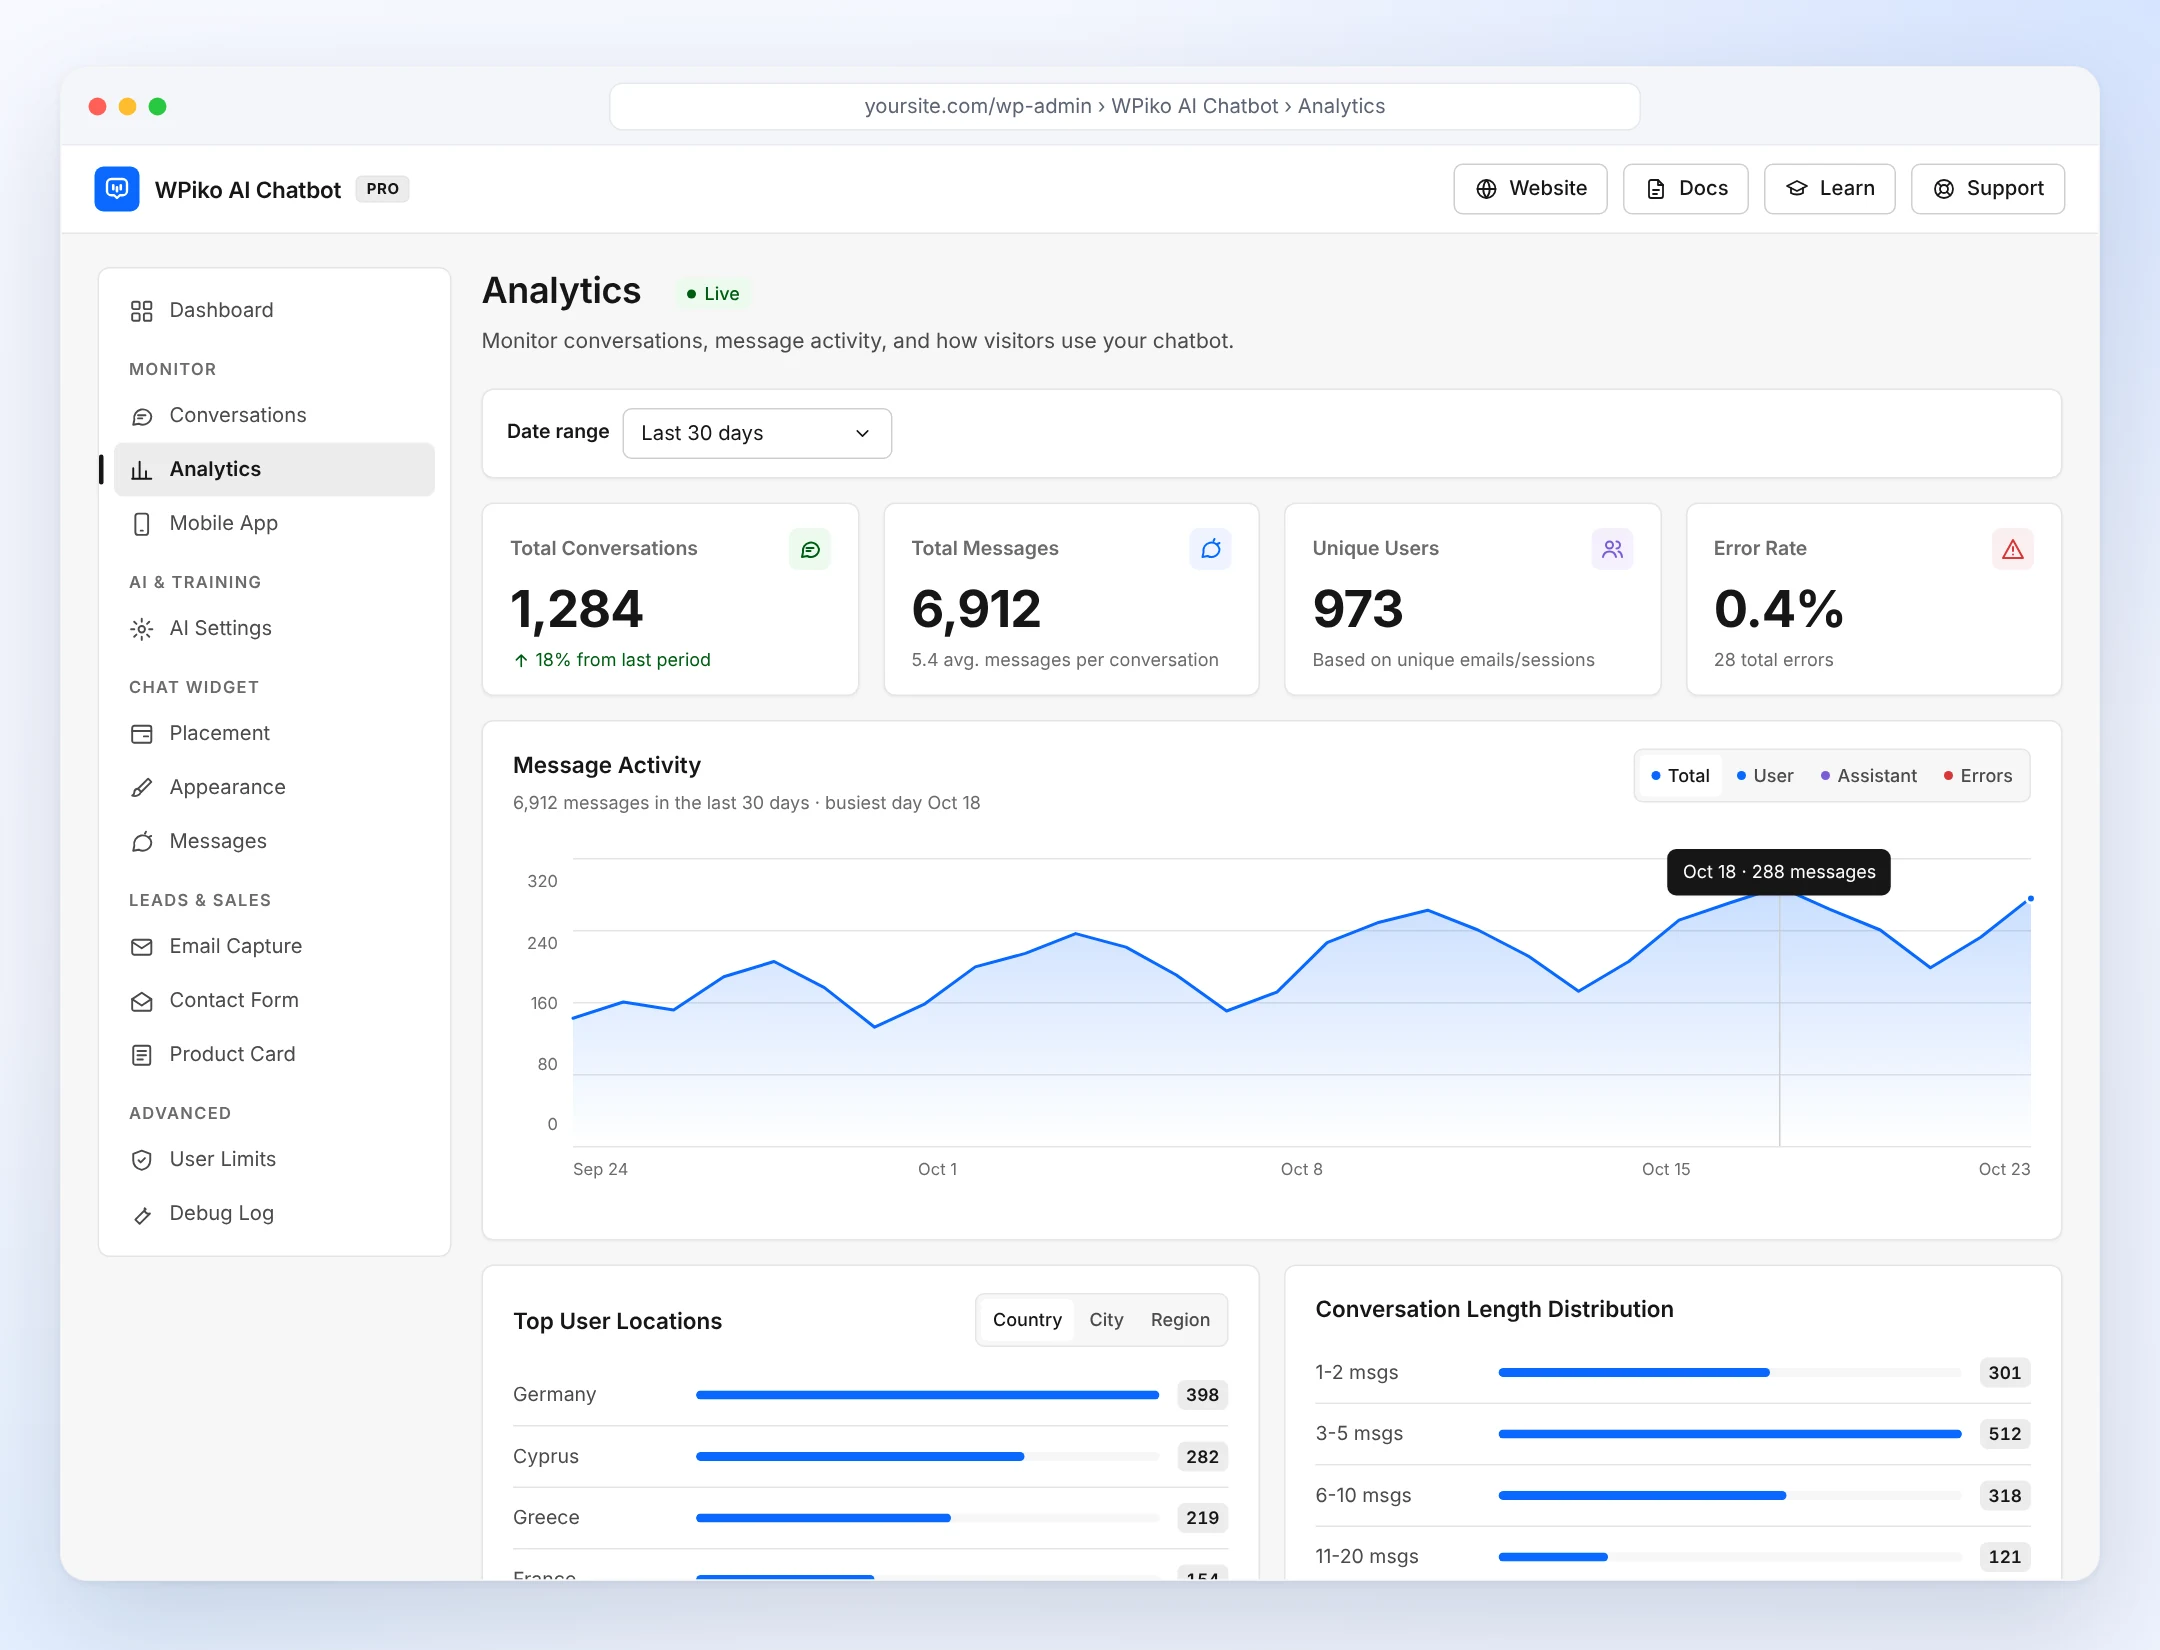The width and height of the screenshot is (2160, 1650).
Task: Toggle the Total series in chart legend
Action: click(1680, 776)
